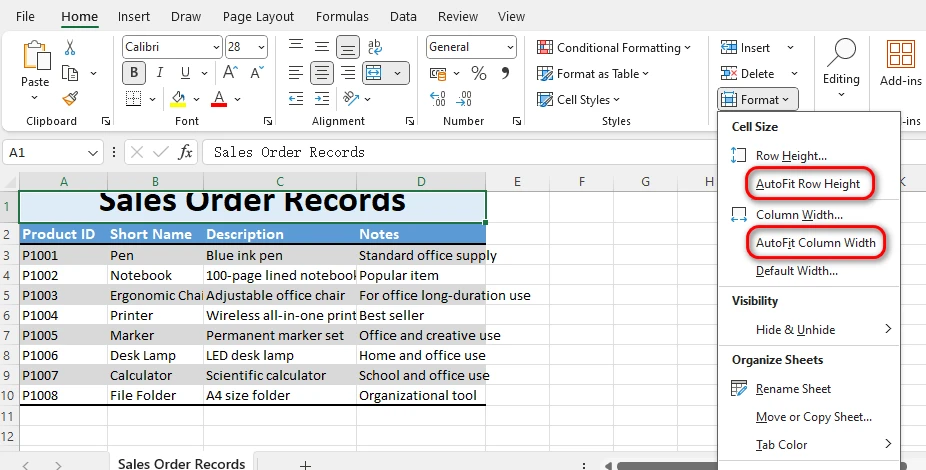Toggle Bottom Align
This screenshot has width=926, height=470.
point(348,47)
